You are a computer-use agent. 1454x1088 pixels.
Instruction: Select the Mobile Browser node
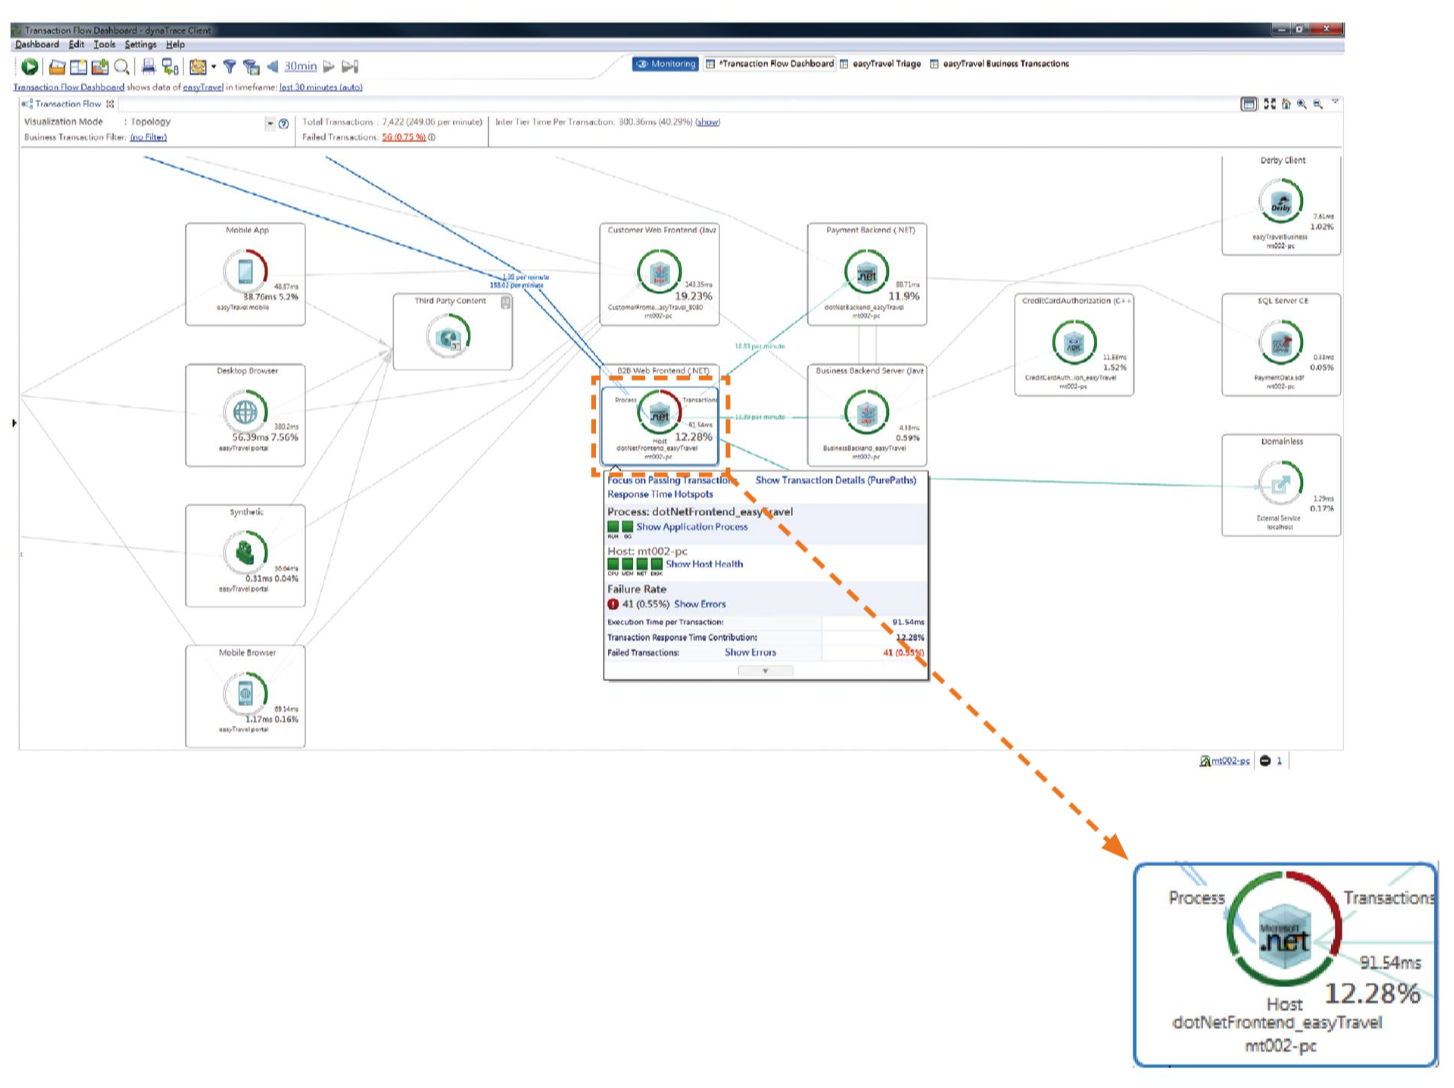pos(246,696)
